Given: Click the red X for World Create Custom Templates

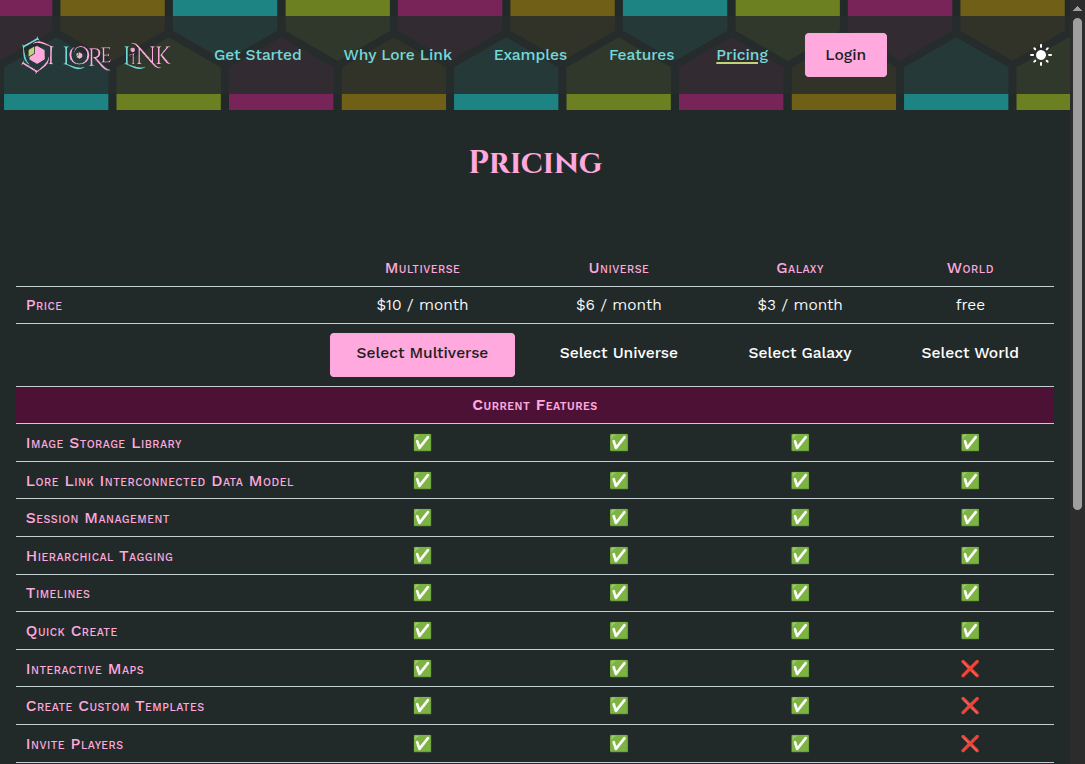Looking at the screenshot, I should [x=970, y=705].
